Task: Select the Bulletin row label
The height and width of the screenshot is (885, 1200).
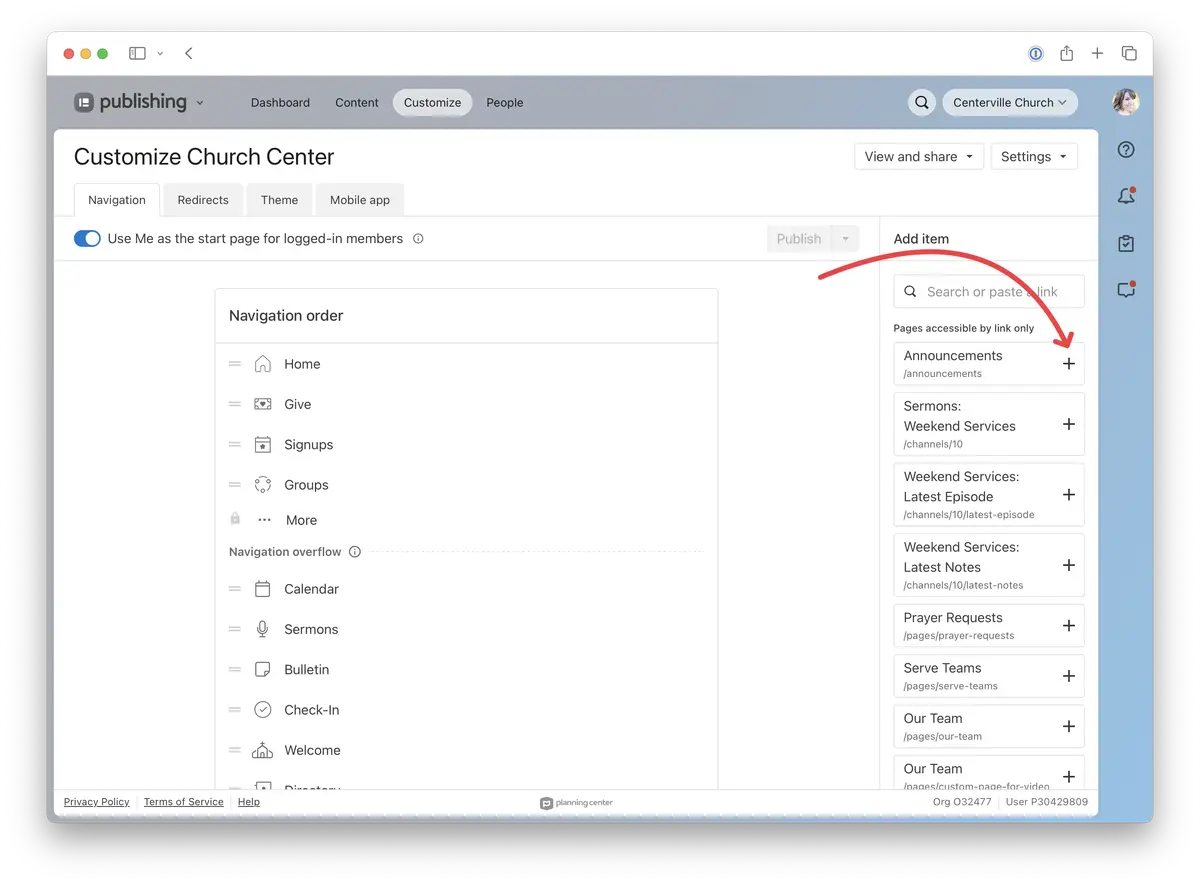Action: (x=307, y=670)
